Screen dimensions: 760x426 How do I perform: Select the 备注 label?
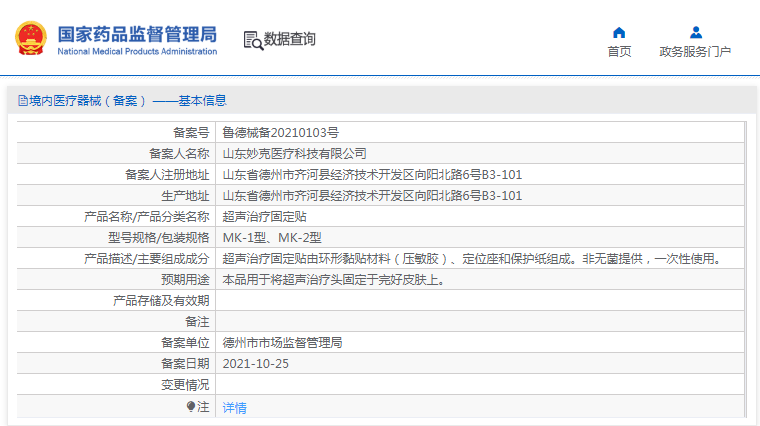tap(197, 322)
